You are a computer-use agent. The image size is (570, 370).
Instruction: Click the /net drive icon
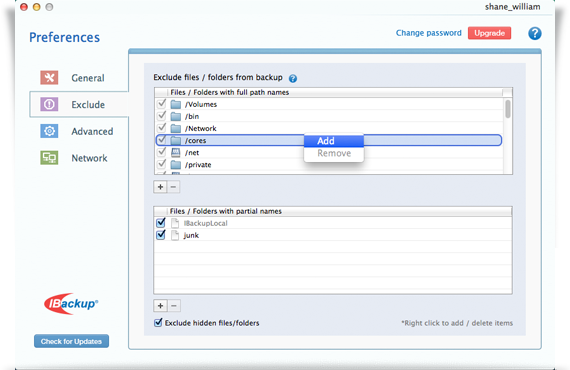pyautogui.click(x=176, y=152)
